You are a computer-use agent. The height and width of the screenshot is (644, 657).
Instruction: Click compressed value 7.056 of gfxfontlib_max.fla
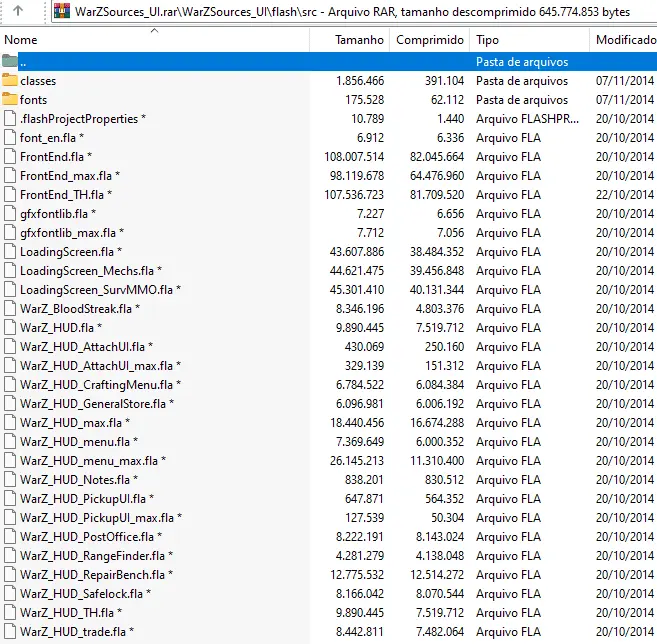click(450, 233)
